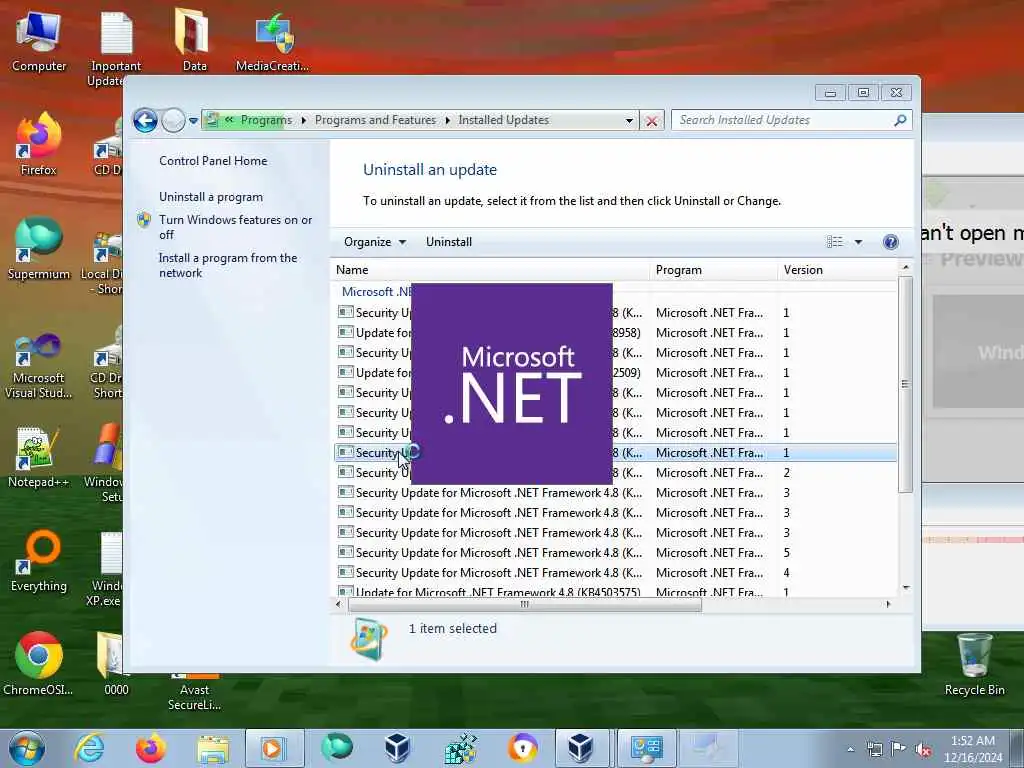
Task: Open Help with the question mark icon
Action: click(891, 242)
